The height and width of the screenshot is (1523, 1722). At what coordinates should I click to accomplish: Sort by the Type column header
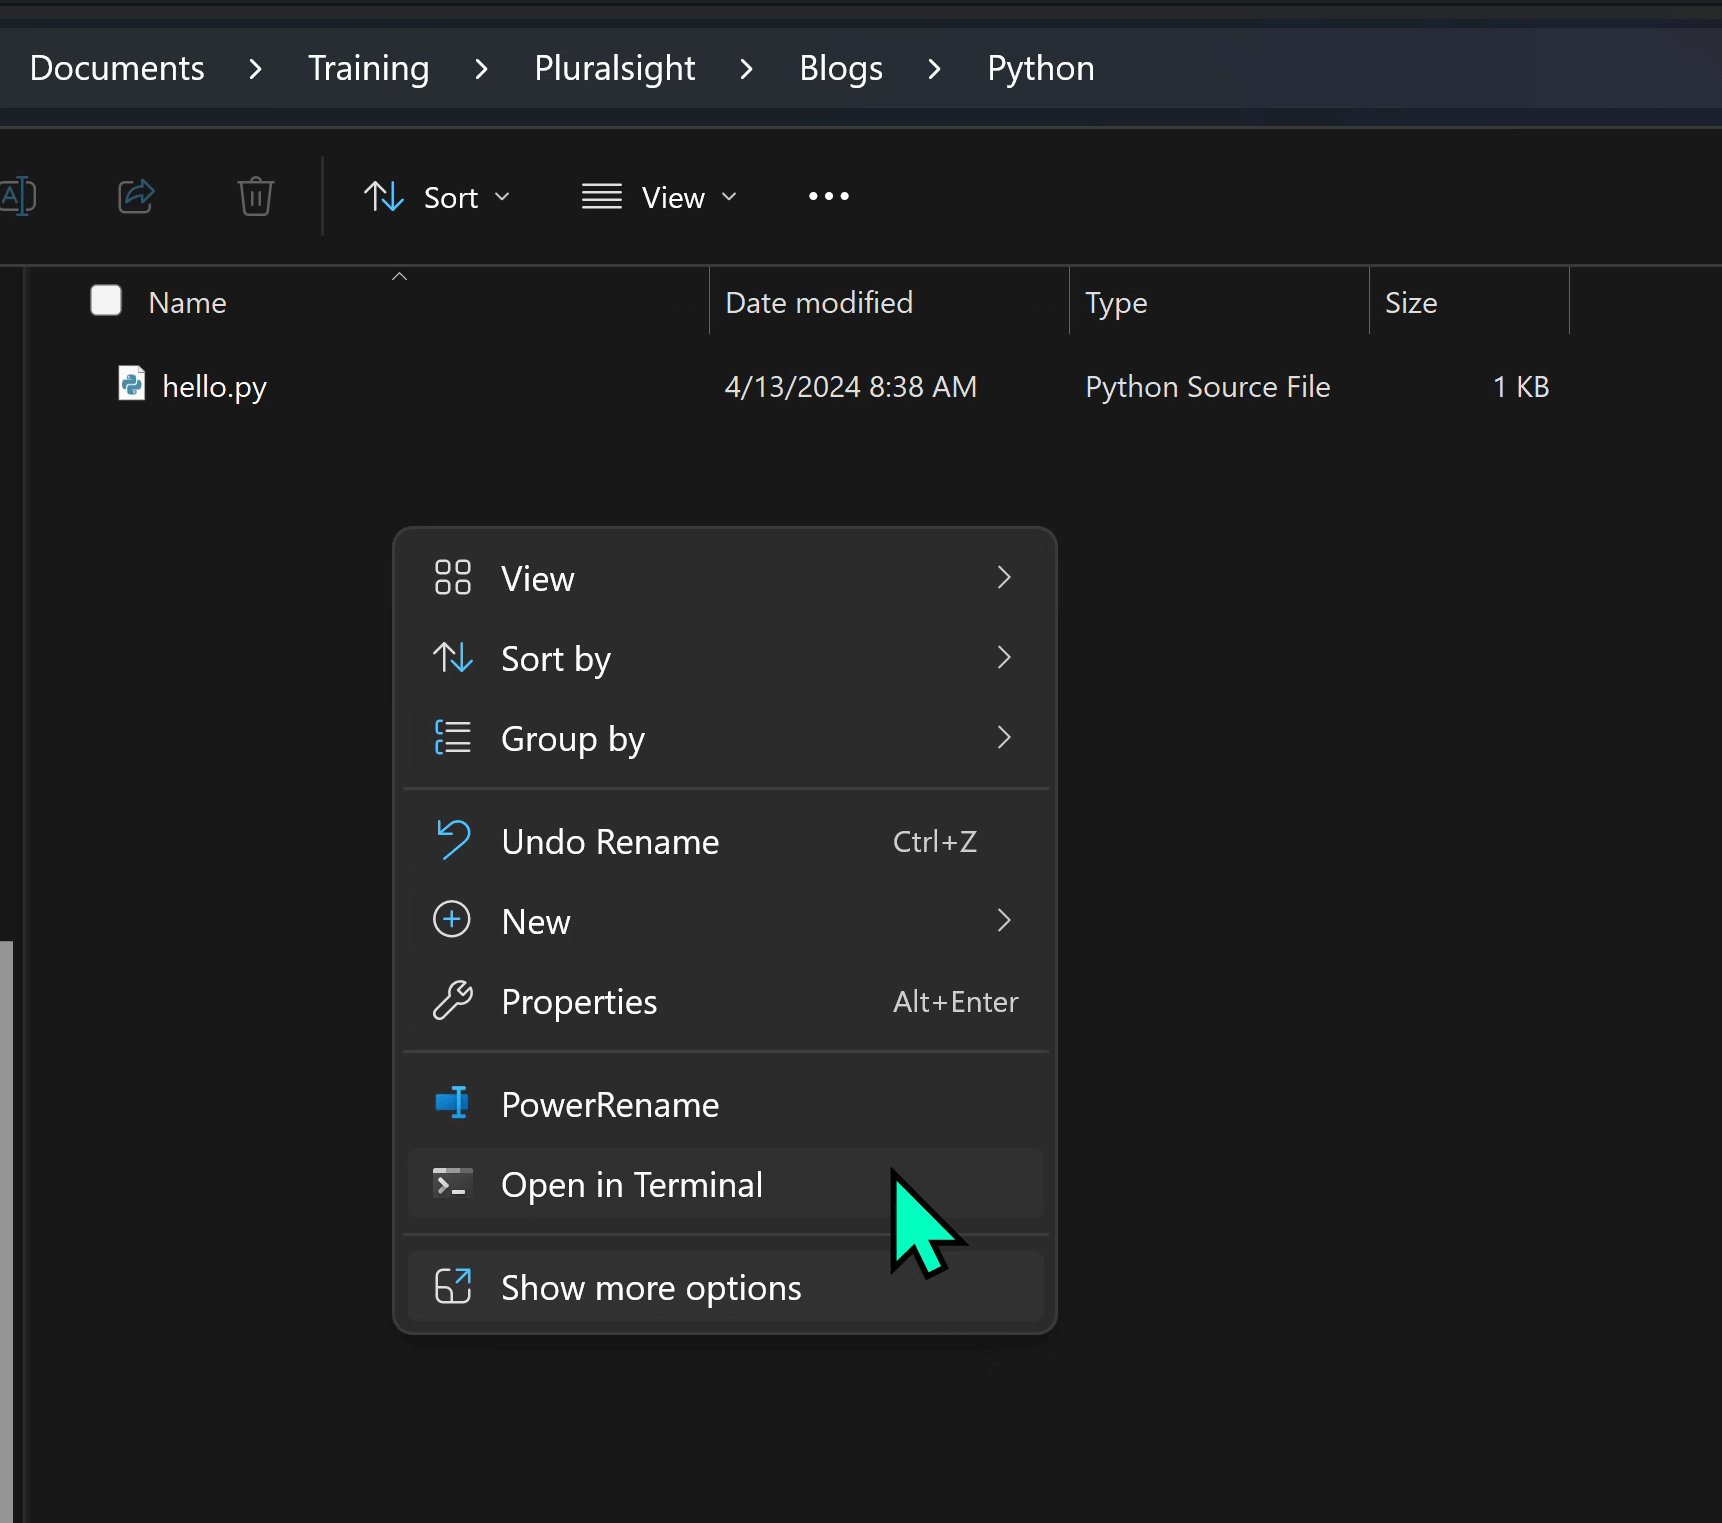[x=1116, y=303]
